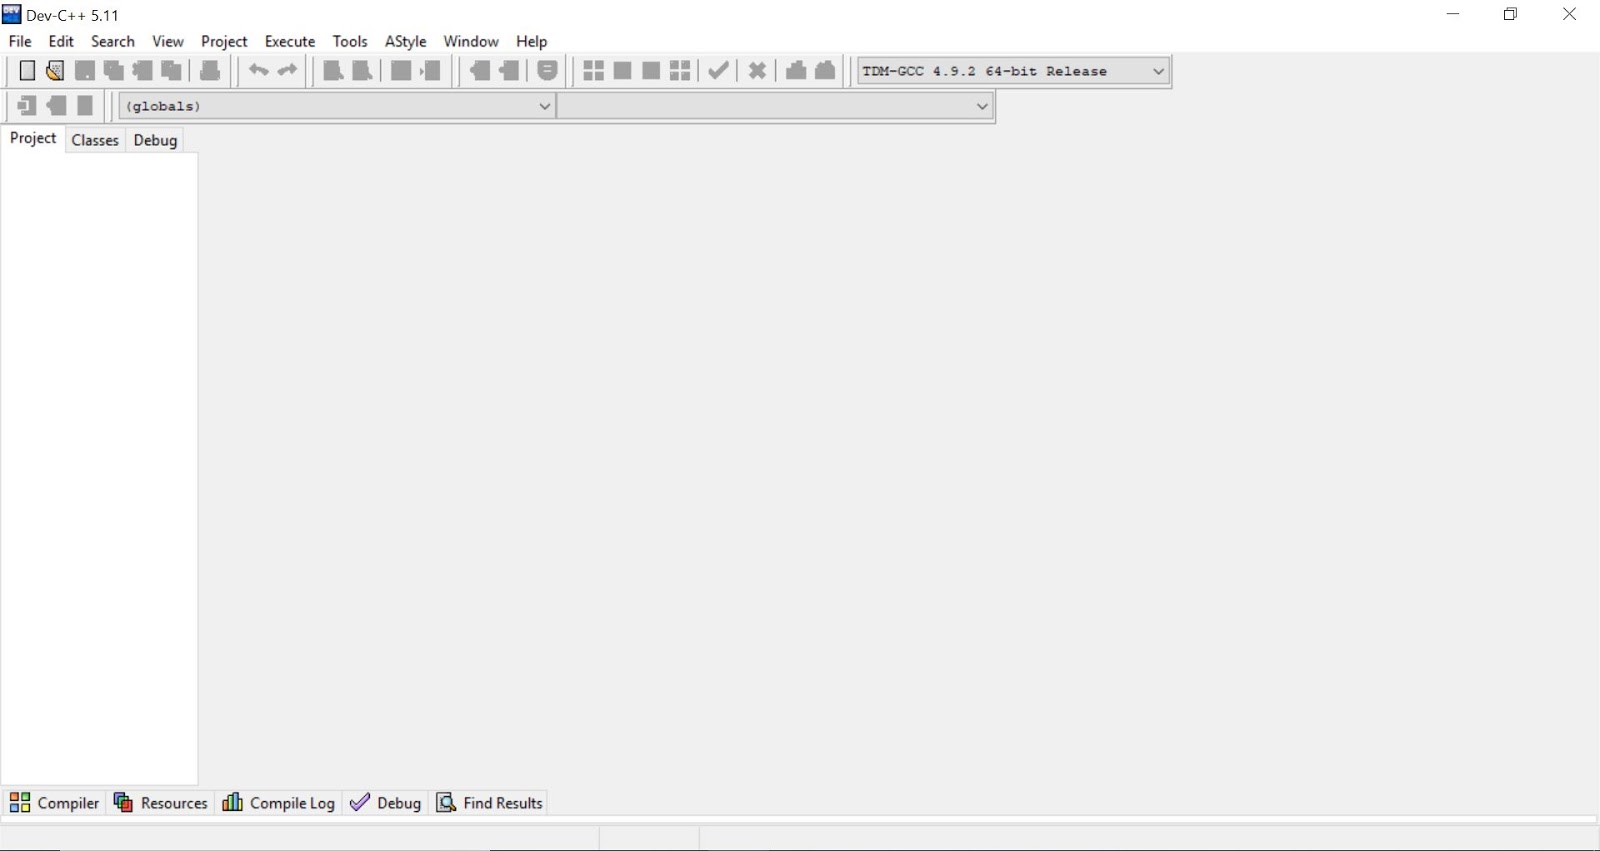Open the Project menu

coord(224,41)
